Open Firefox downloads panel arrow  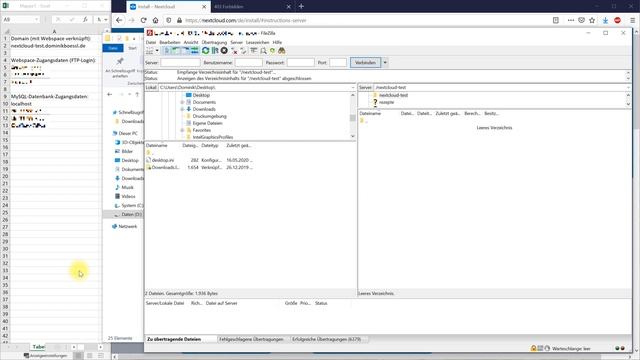[605, 20]
